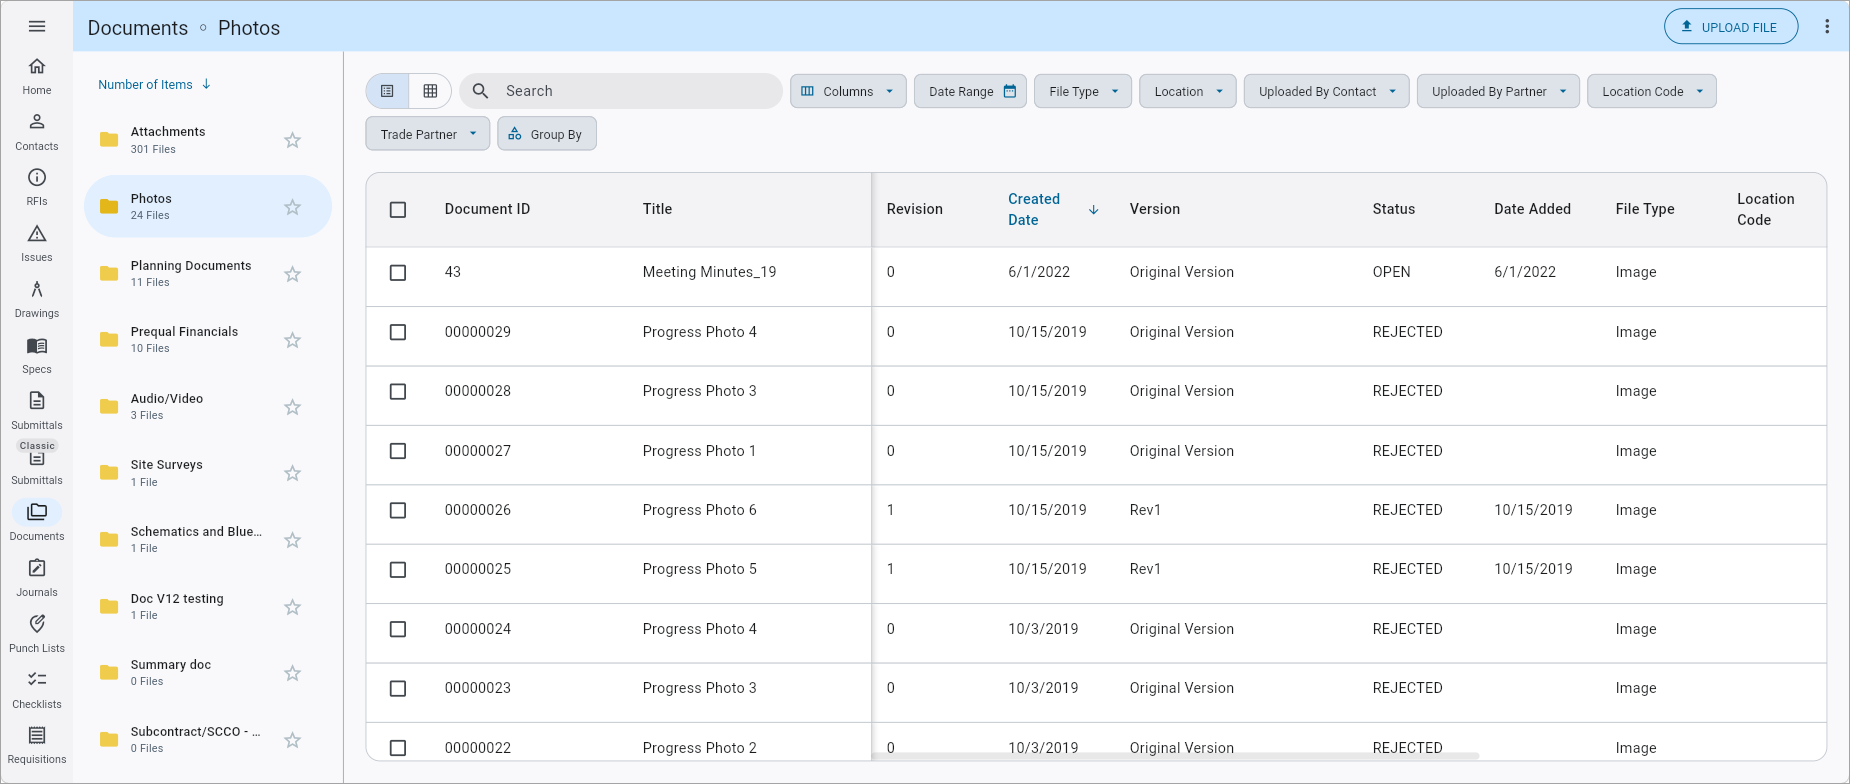Check the row checkbox for 00000028

click(x=398, y=391)
